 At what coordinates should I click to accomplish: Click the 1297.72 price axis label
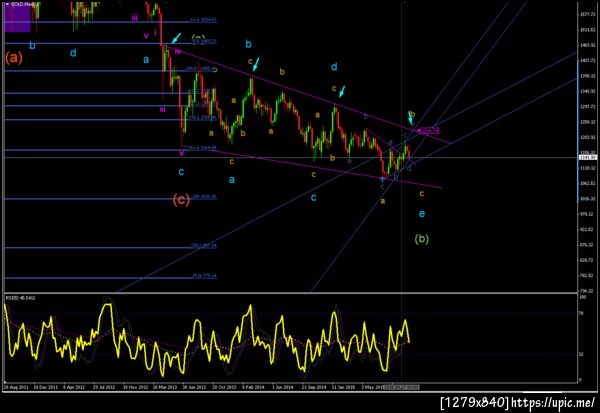click(x=587, y=106)
